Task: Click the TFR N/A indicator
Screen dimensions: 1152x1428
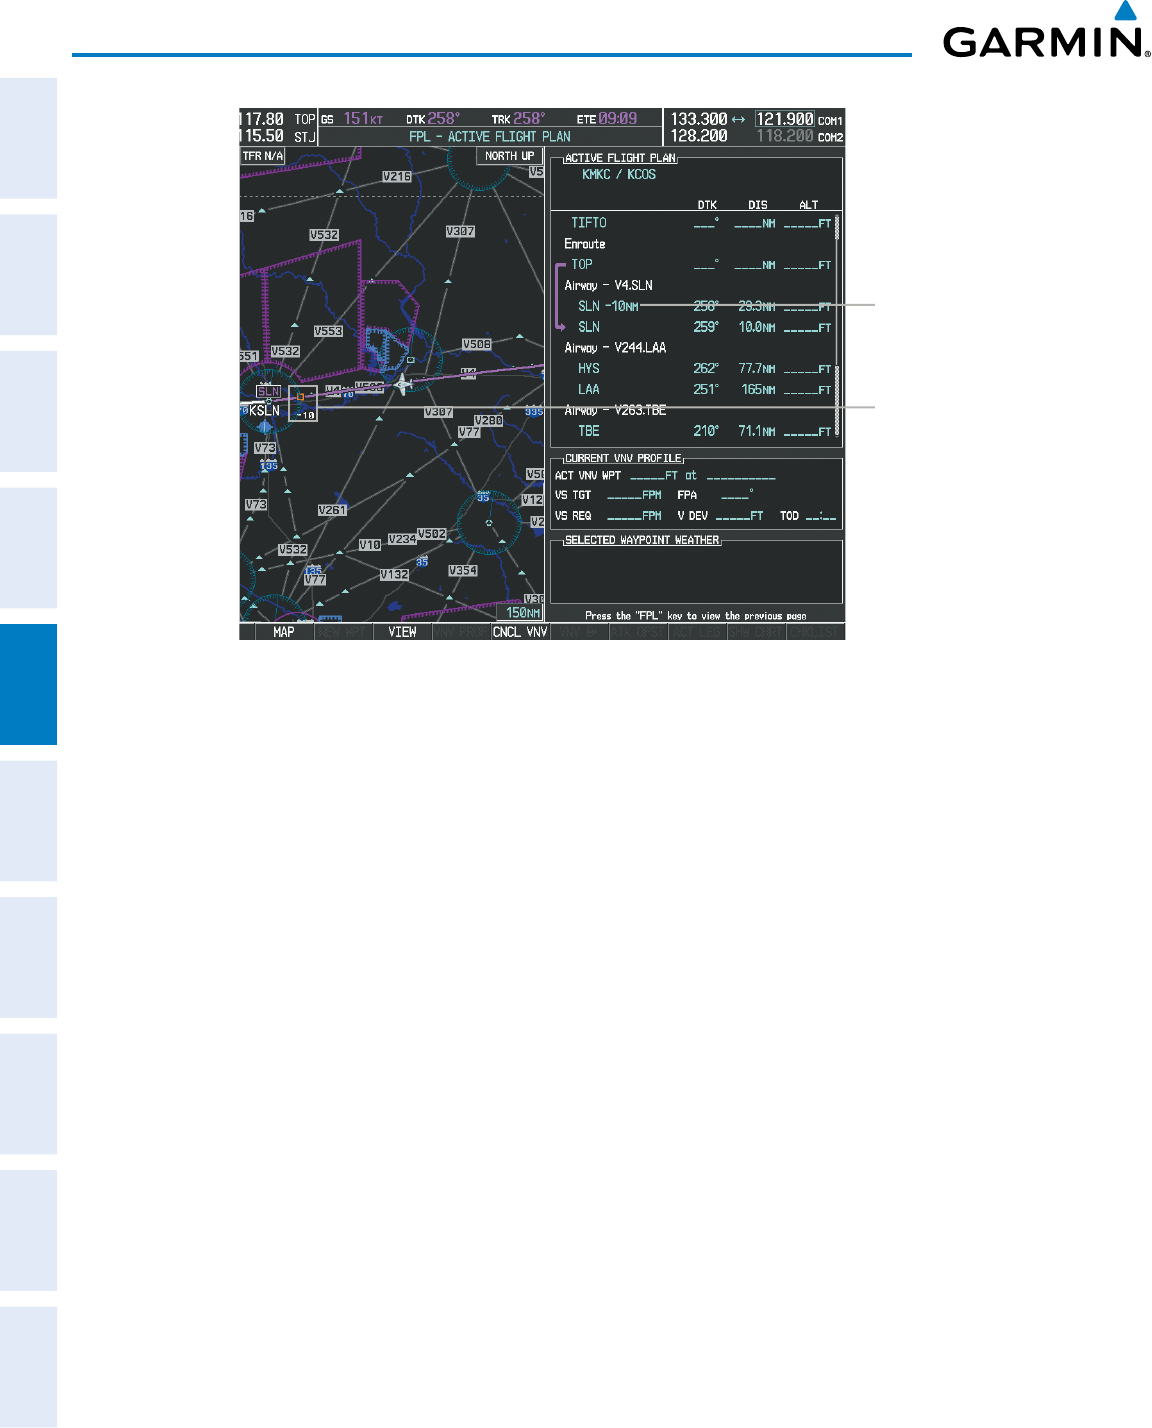Action: [x=263, y=156]
